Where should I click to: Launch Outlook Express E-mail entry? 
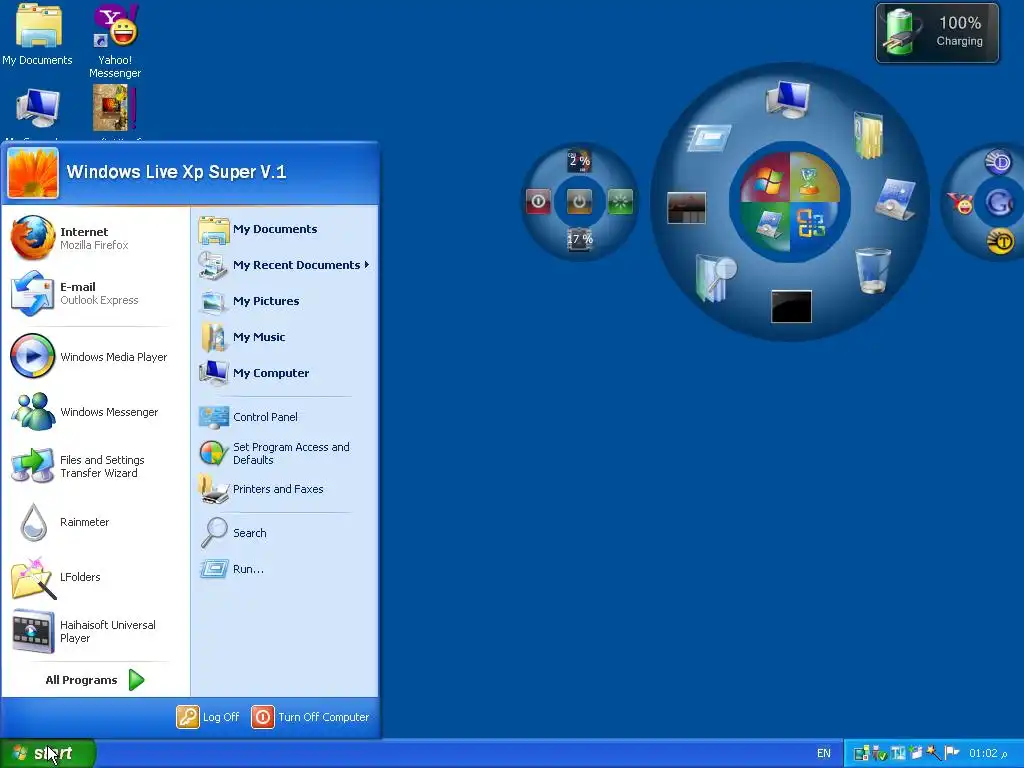pyautogui.click(x=95, y=293)
